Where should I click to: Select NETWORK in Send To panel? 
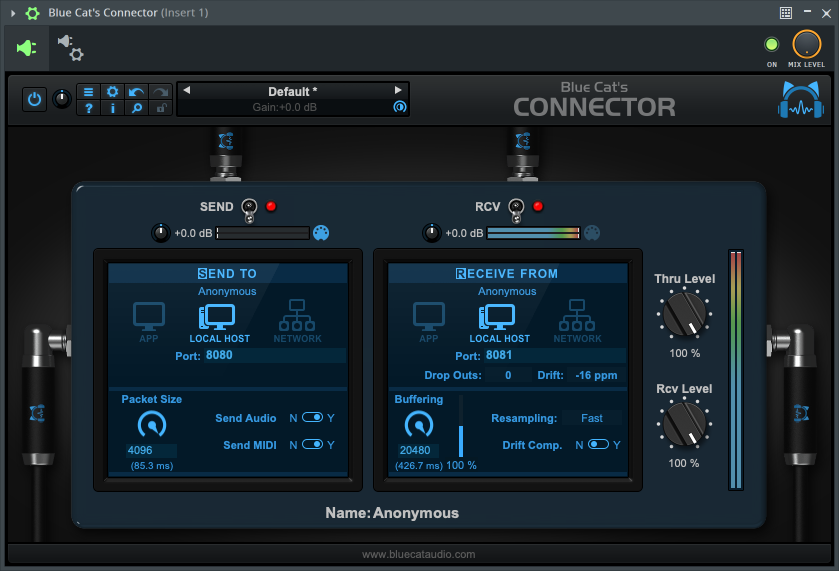pyautogui.click(x=298, y=321)
